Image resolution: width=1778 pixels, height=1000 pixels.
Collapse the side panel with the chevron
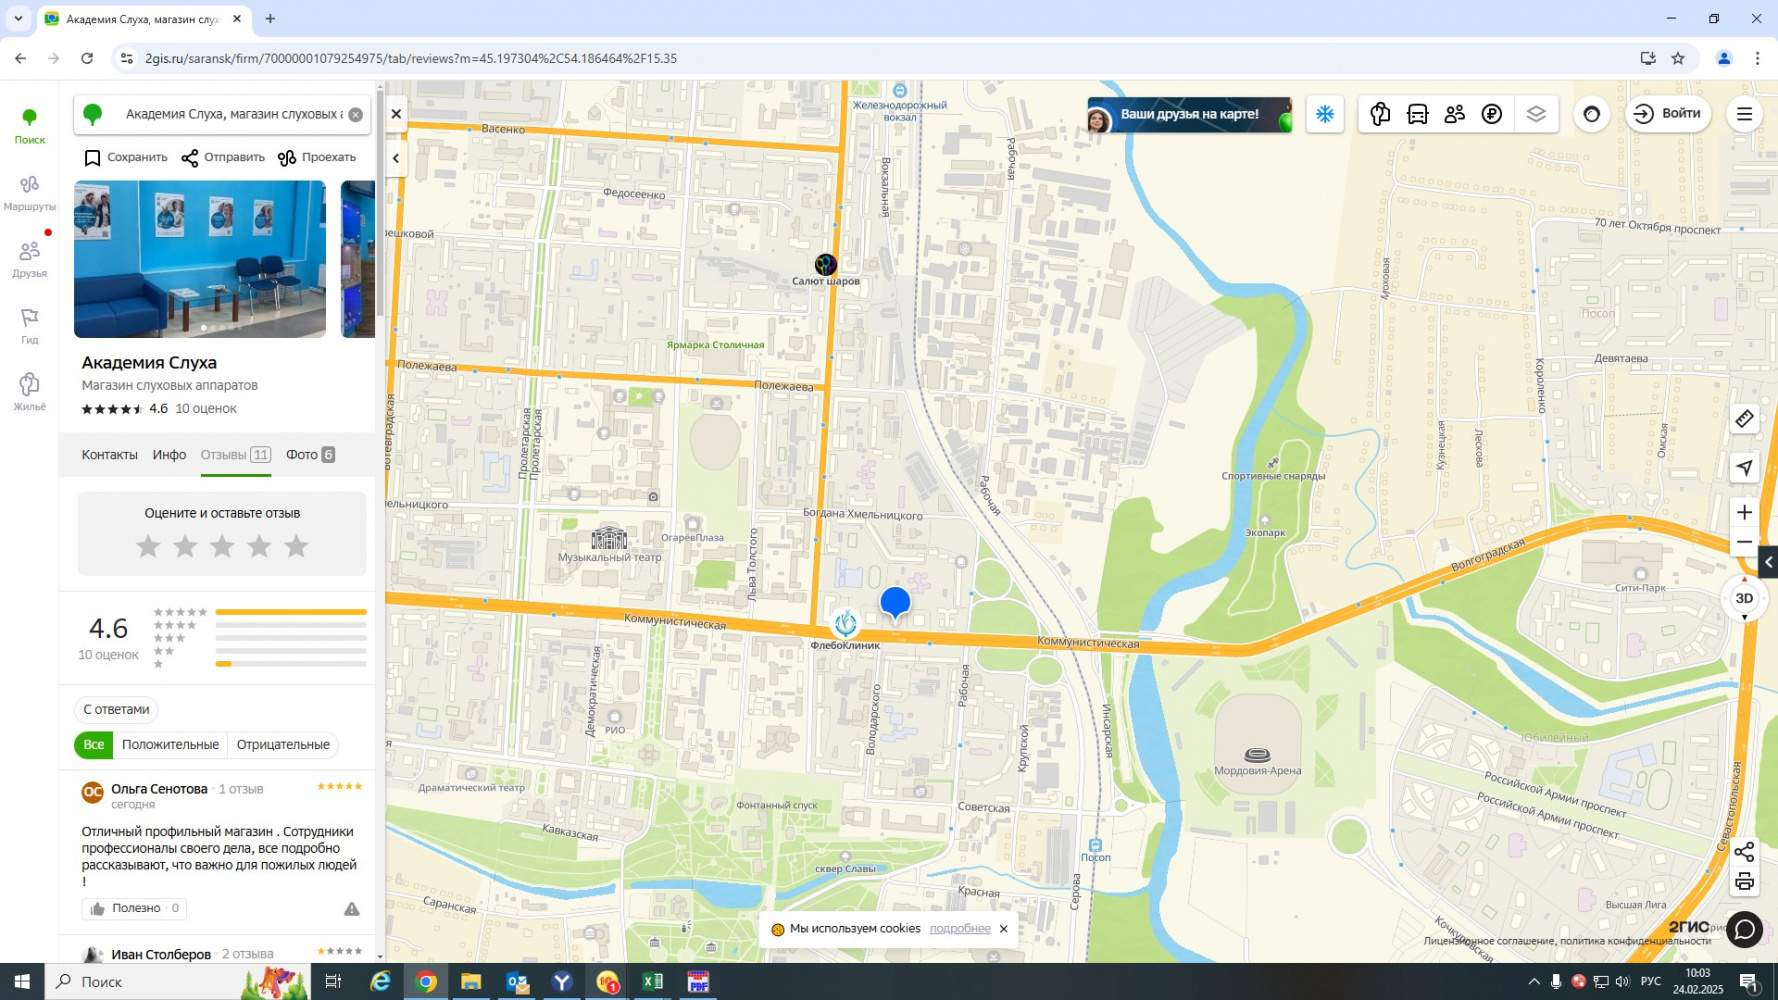(396, 158)
